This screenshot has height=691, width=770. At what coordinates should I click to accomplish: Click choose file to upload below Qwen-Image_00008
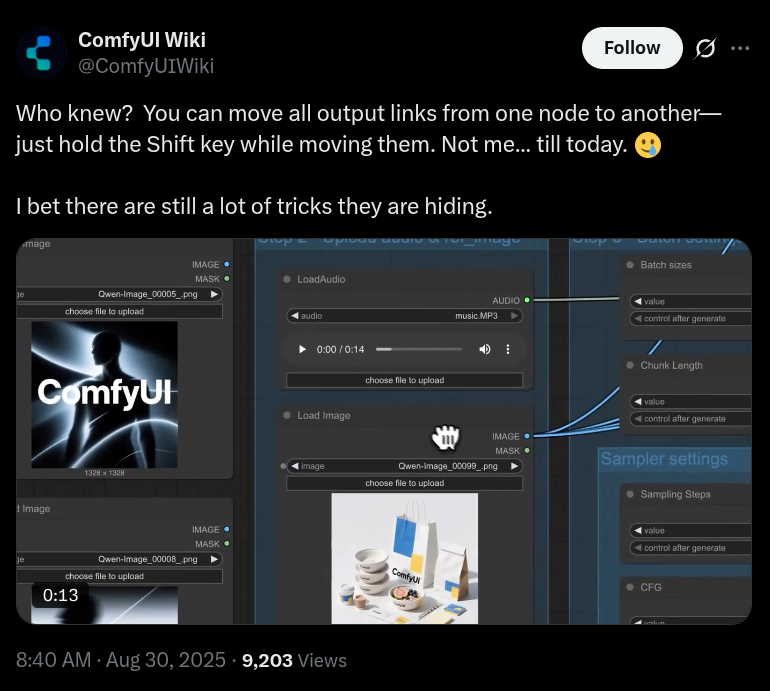coord(119,576)
